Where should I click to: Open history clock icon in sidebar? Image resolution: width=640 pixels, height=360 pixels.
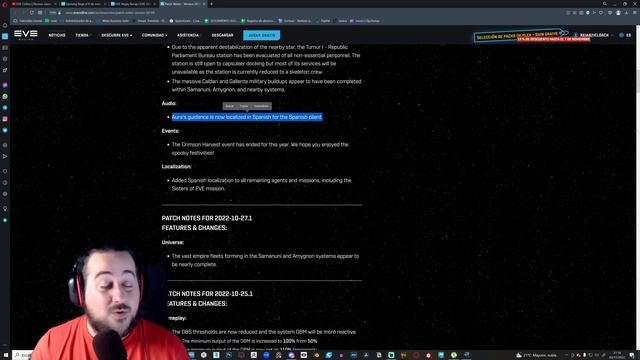point(5,183)
